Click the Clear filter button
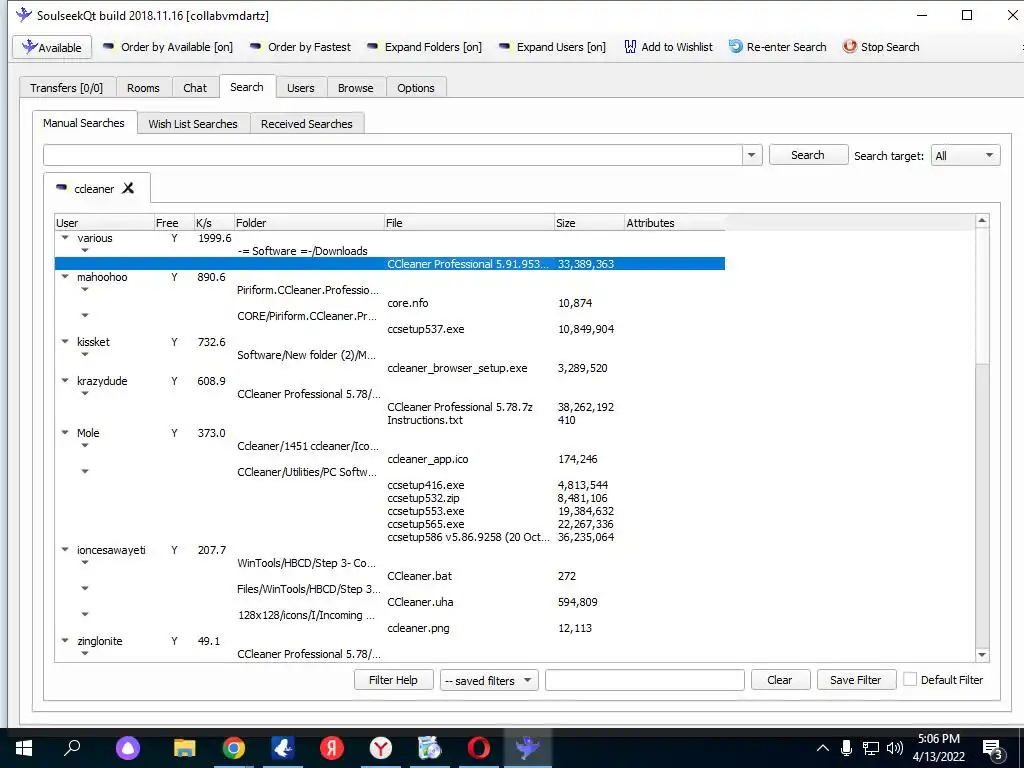Image resolution: width=1024 pixels, height=768 pixels. (x=780, y=680)
